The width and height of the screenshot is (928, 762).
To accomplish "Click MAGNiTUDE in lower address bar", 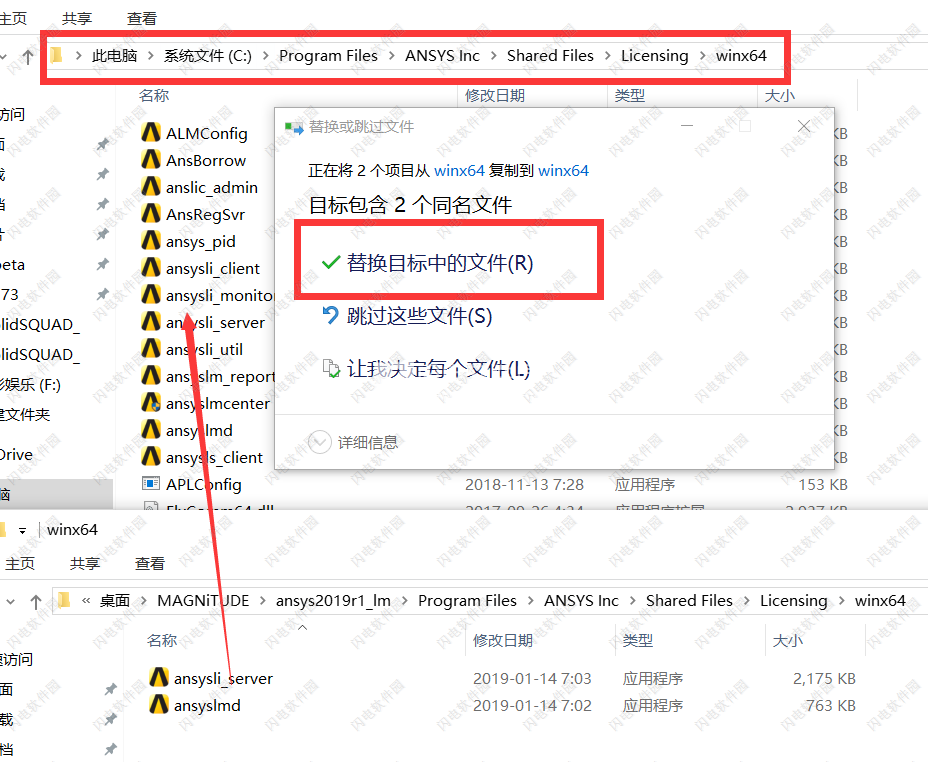I will [203, 601].
